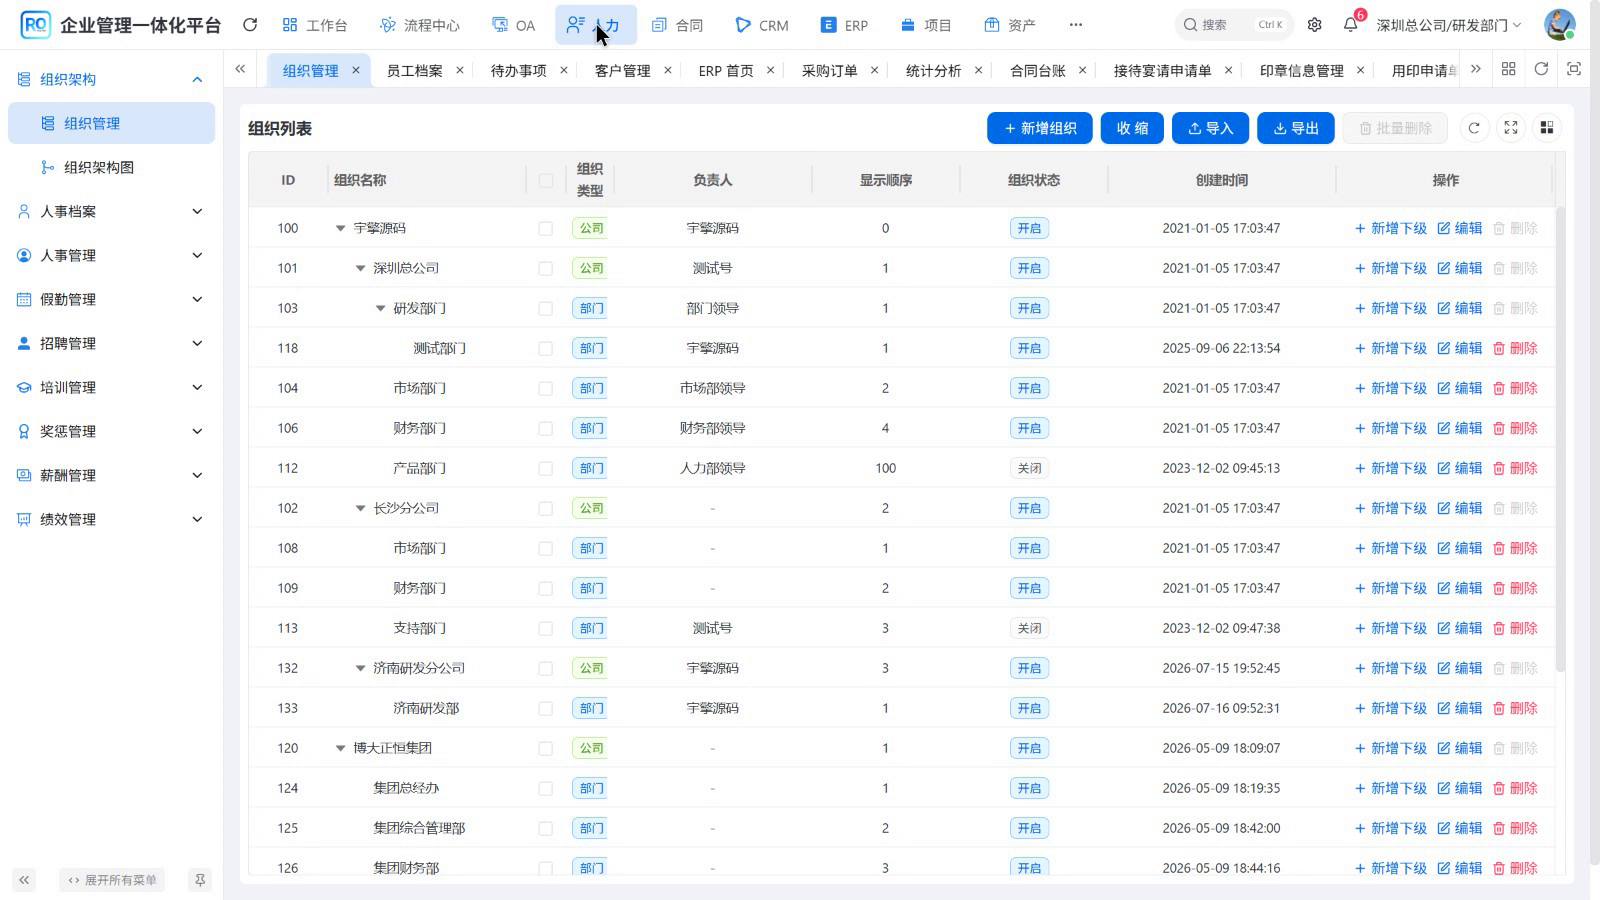1600x900 pixels.
Task: Collapse the 深圳总公司 tree node
Action: 360,268
